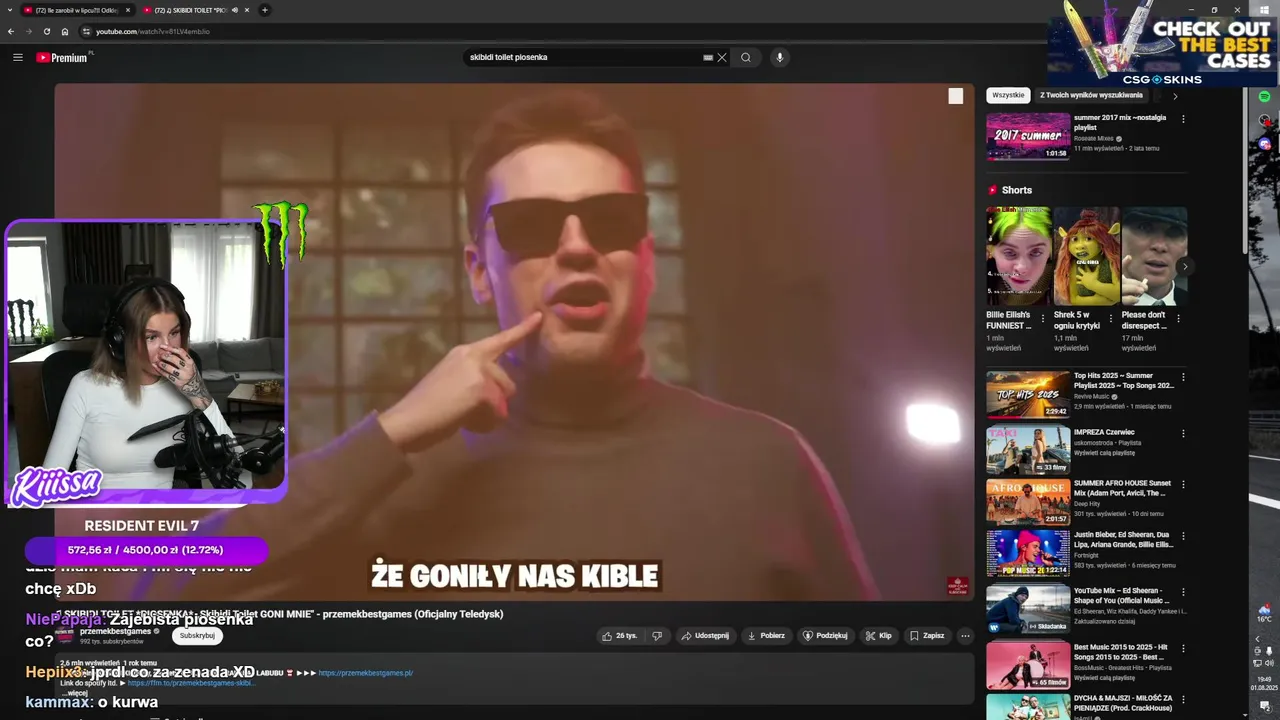Open 'Shrek 5 w ogniu krytyki' short
The image size is (1280, 720).
coord(1086,256)
